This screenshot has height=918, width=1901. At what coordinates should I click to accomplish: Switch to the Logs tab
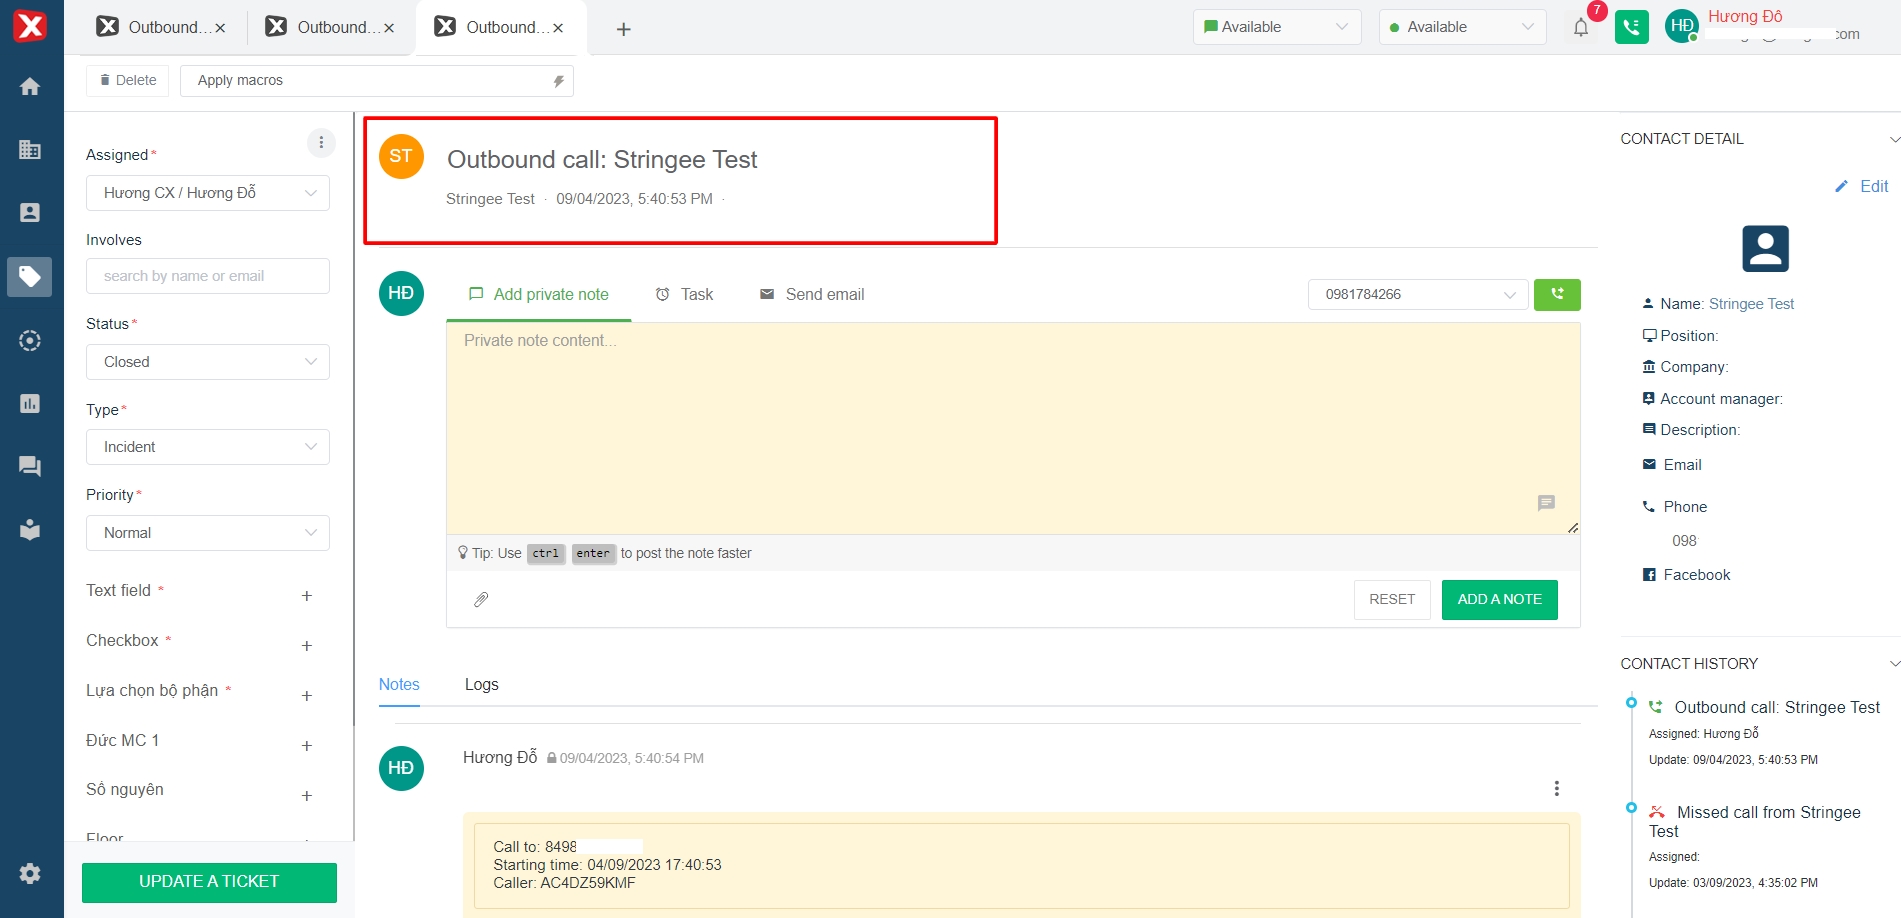click(x=481, y=685)
